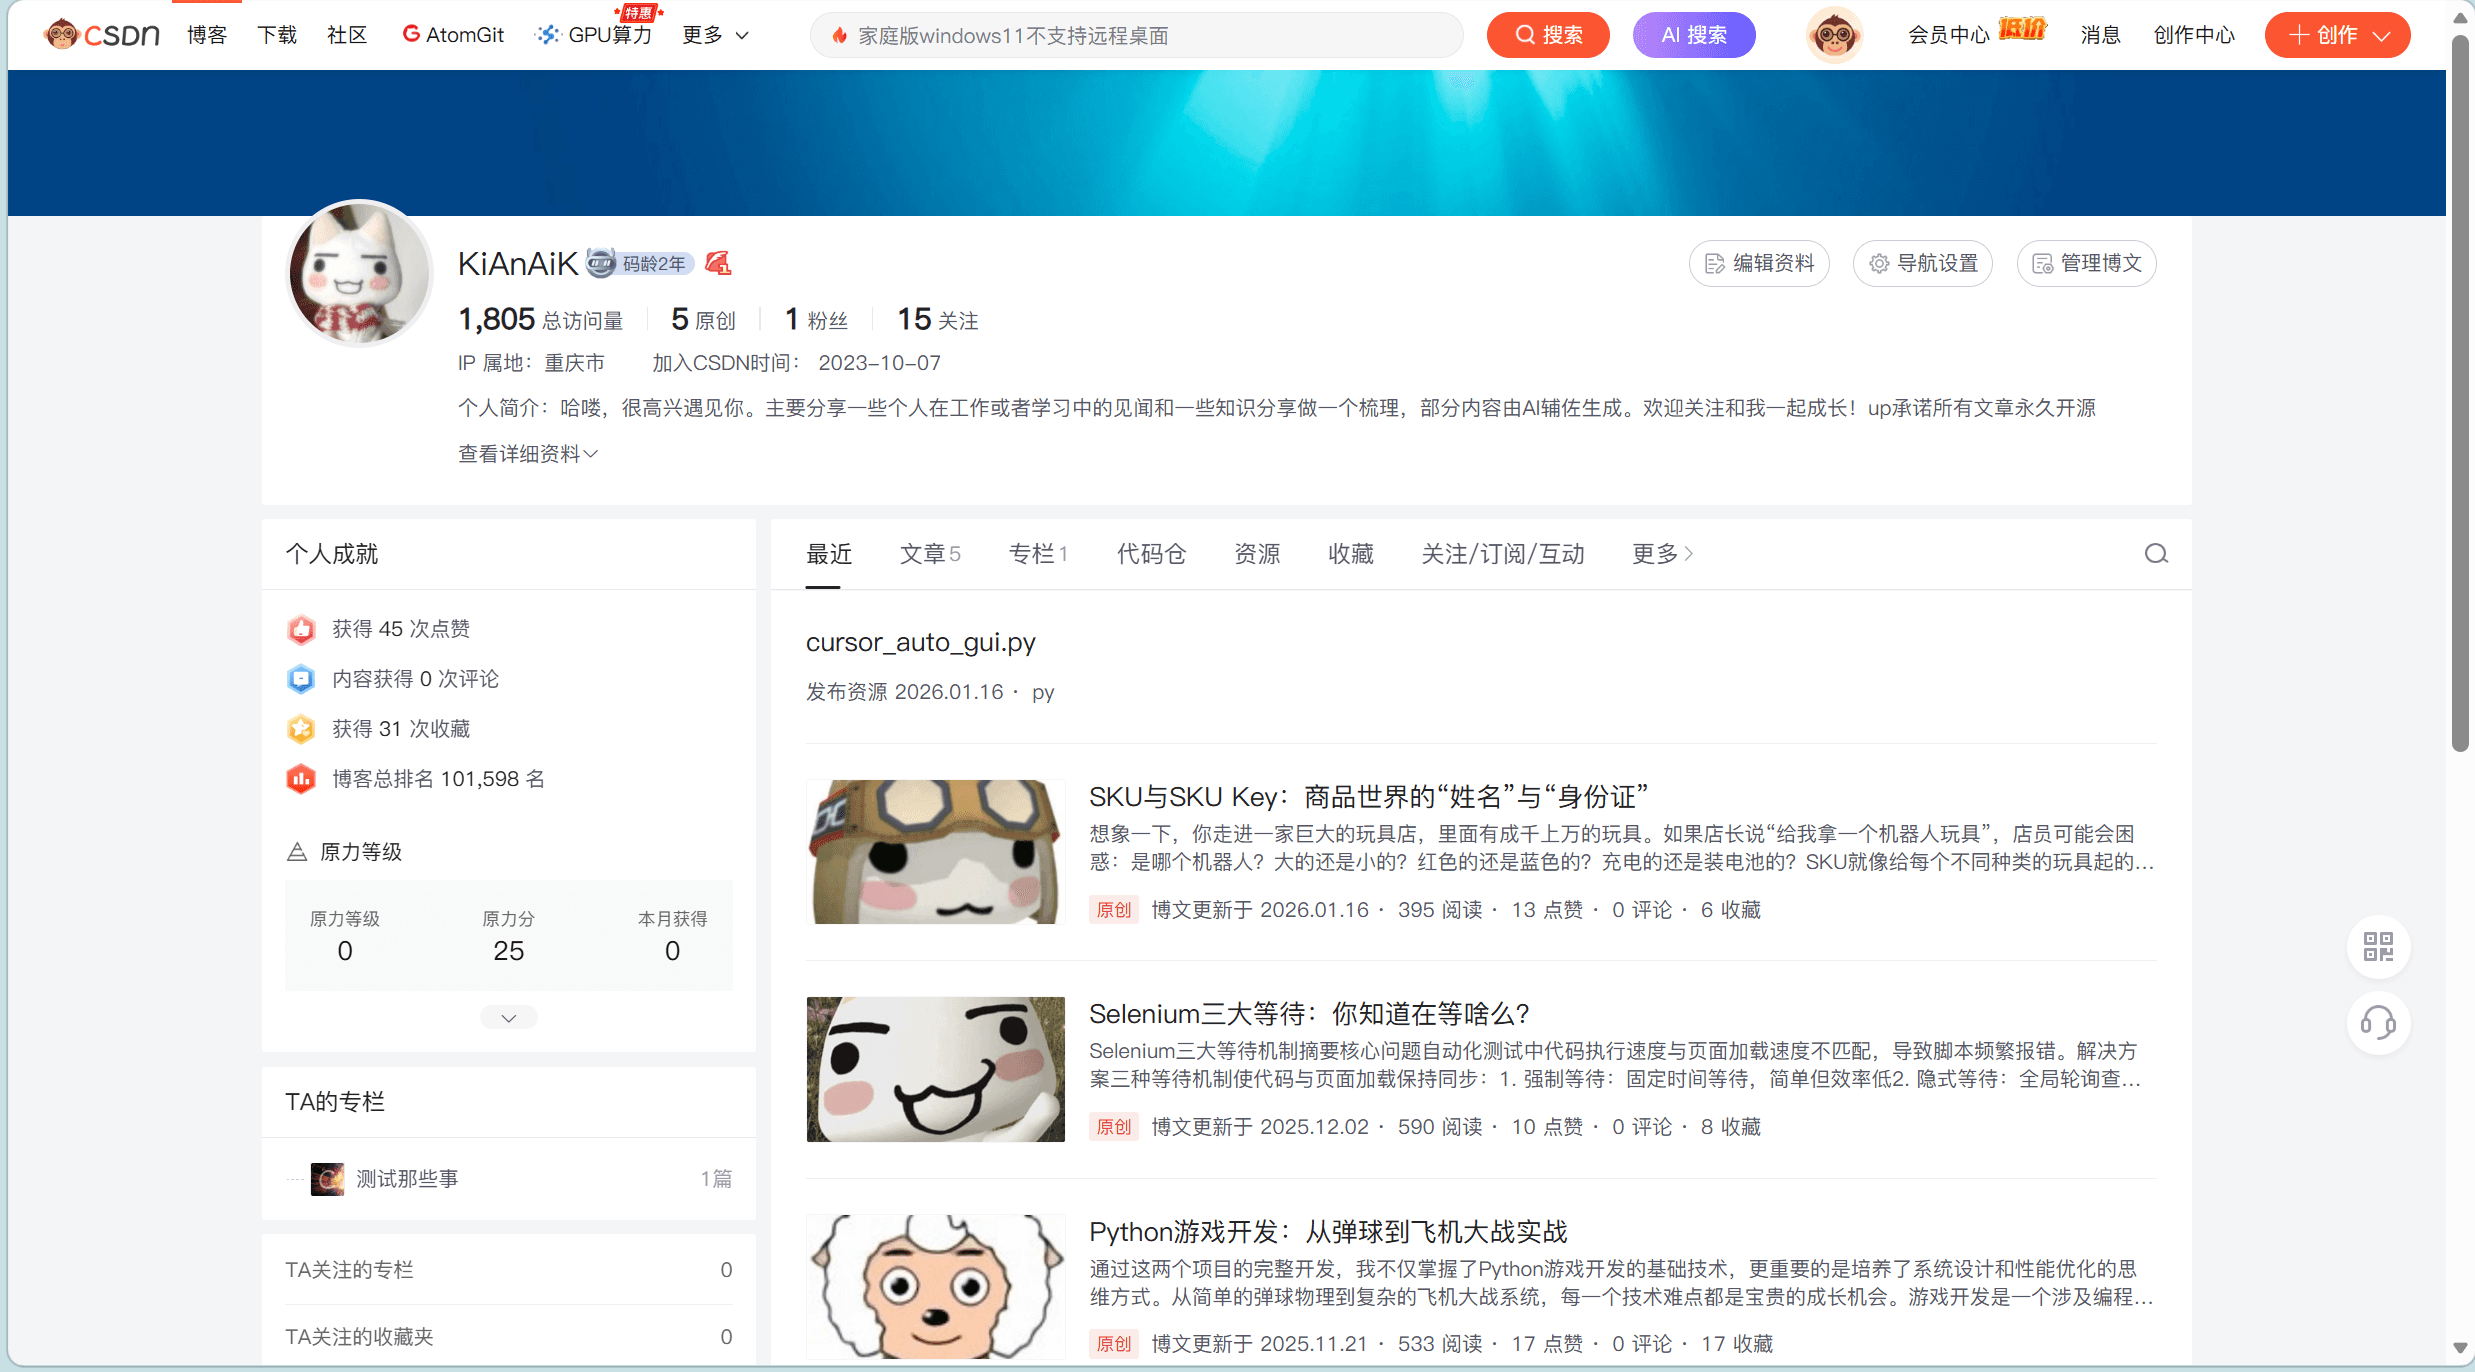Open 创作中心 link
The width and height of the screenshot is (2475, 1372).
(x=2194, y=35)
